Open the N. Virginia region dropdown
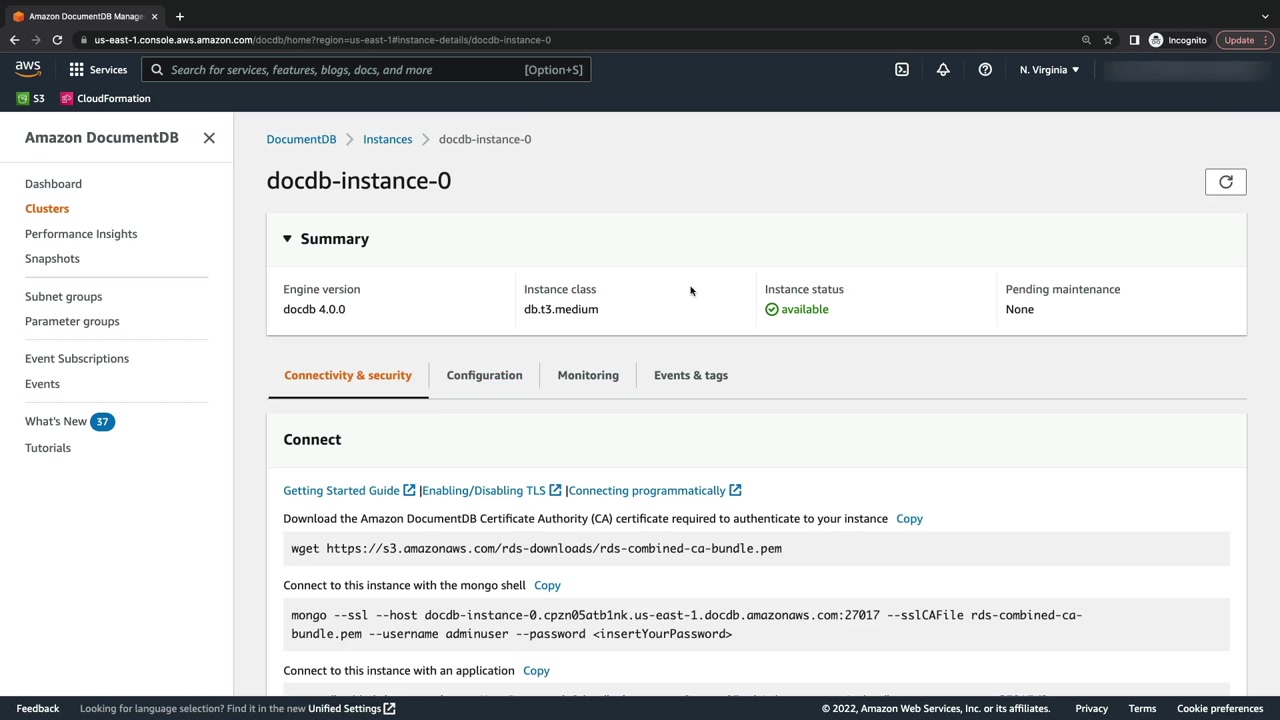This screenshot has width=1280, height=720. point(1049,70)
